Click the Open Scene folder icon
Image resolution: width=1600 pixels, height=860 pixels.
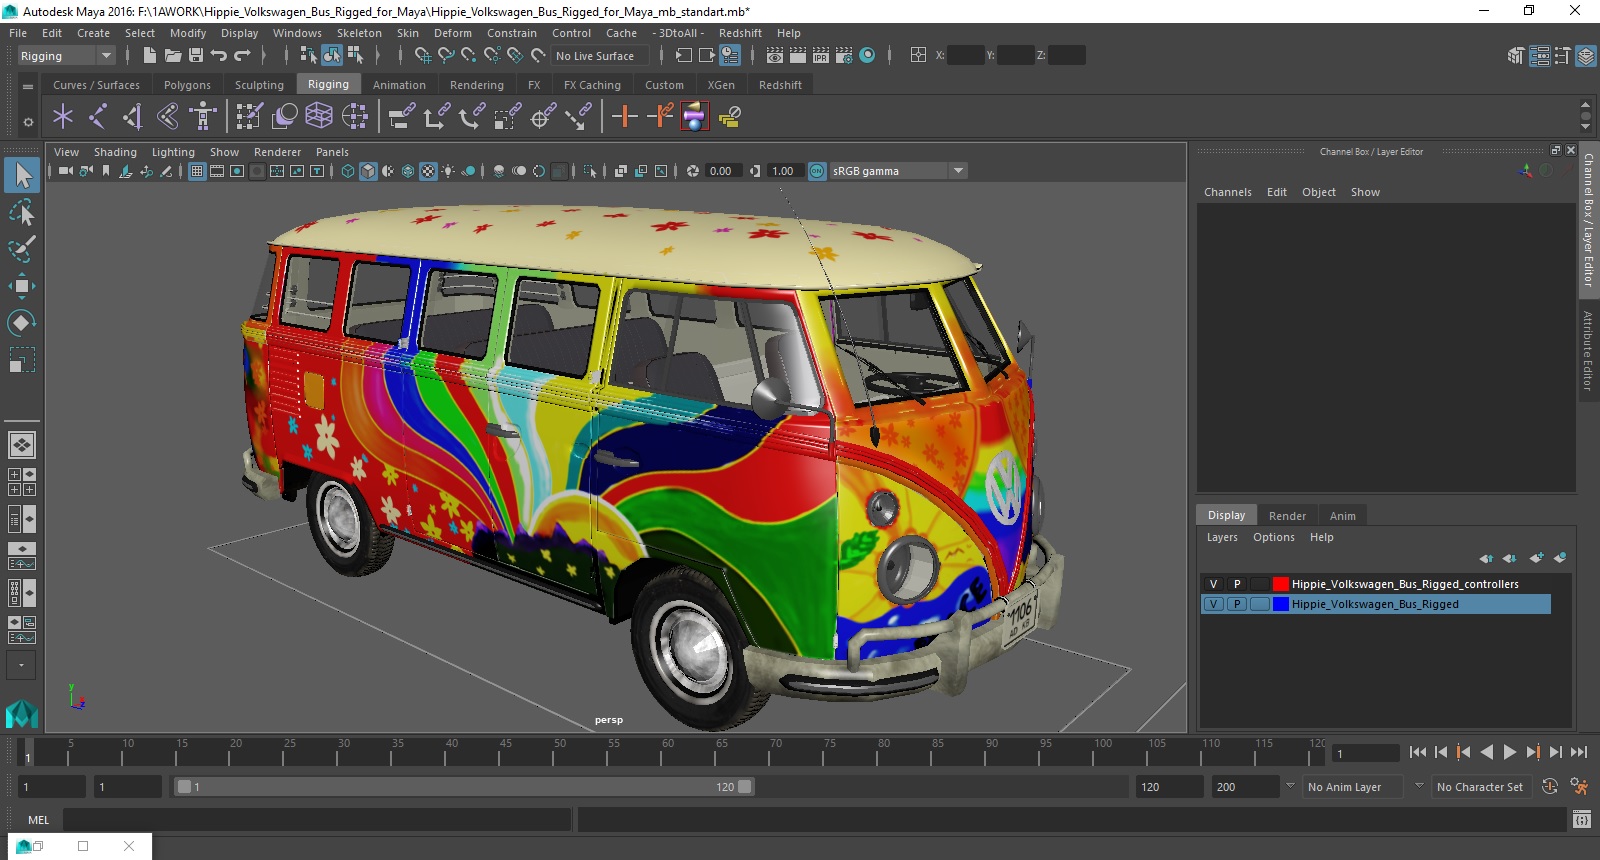click(x=172, y=56)
